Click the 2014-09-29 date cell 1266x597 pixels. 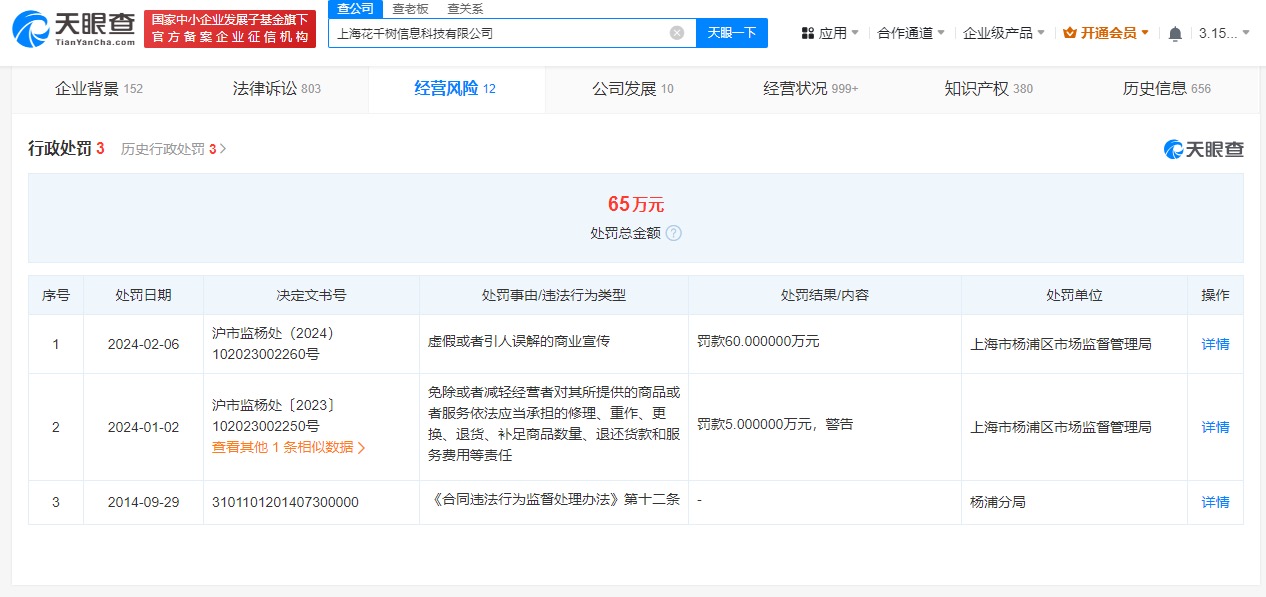[x=143, y=502]
